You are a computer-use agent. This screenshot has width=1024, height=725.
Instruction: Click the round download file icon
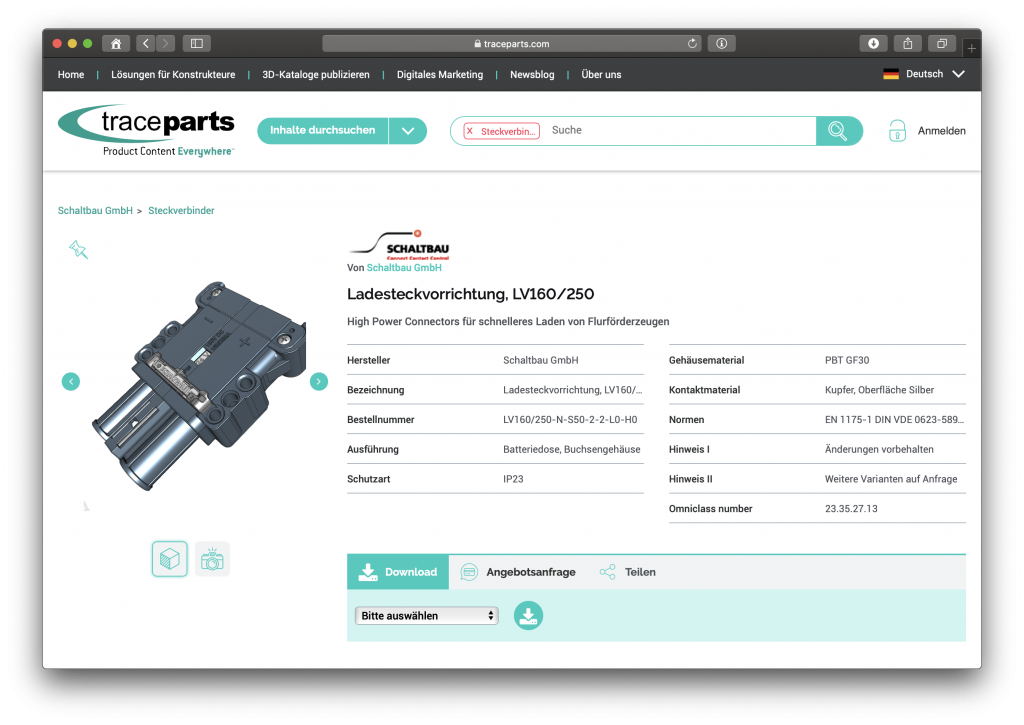pyautogui.click(x=528, y=615)
